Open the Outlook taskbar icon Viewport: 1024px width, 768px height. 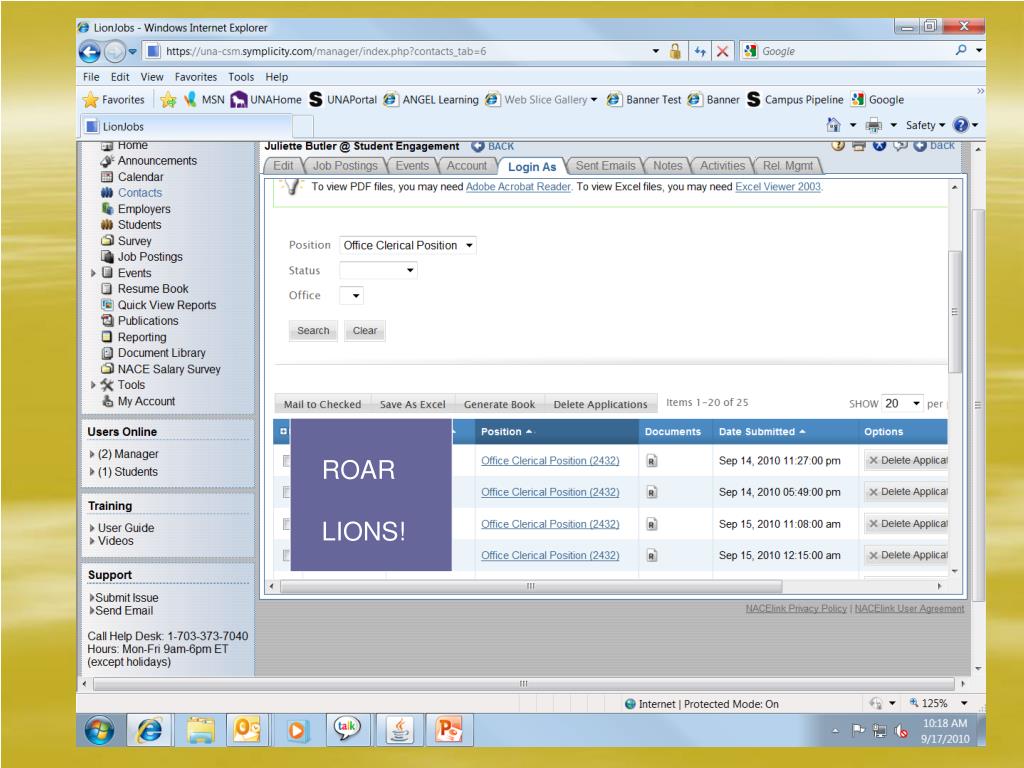tap(248, 730)
